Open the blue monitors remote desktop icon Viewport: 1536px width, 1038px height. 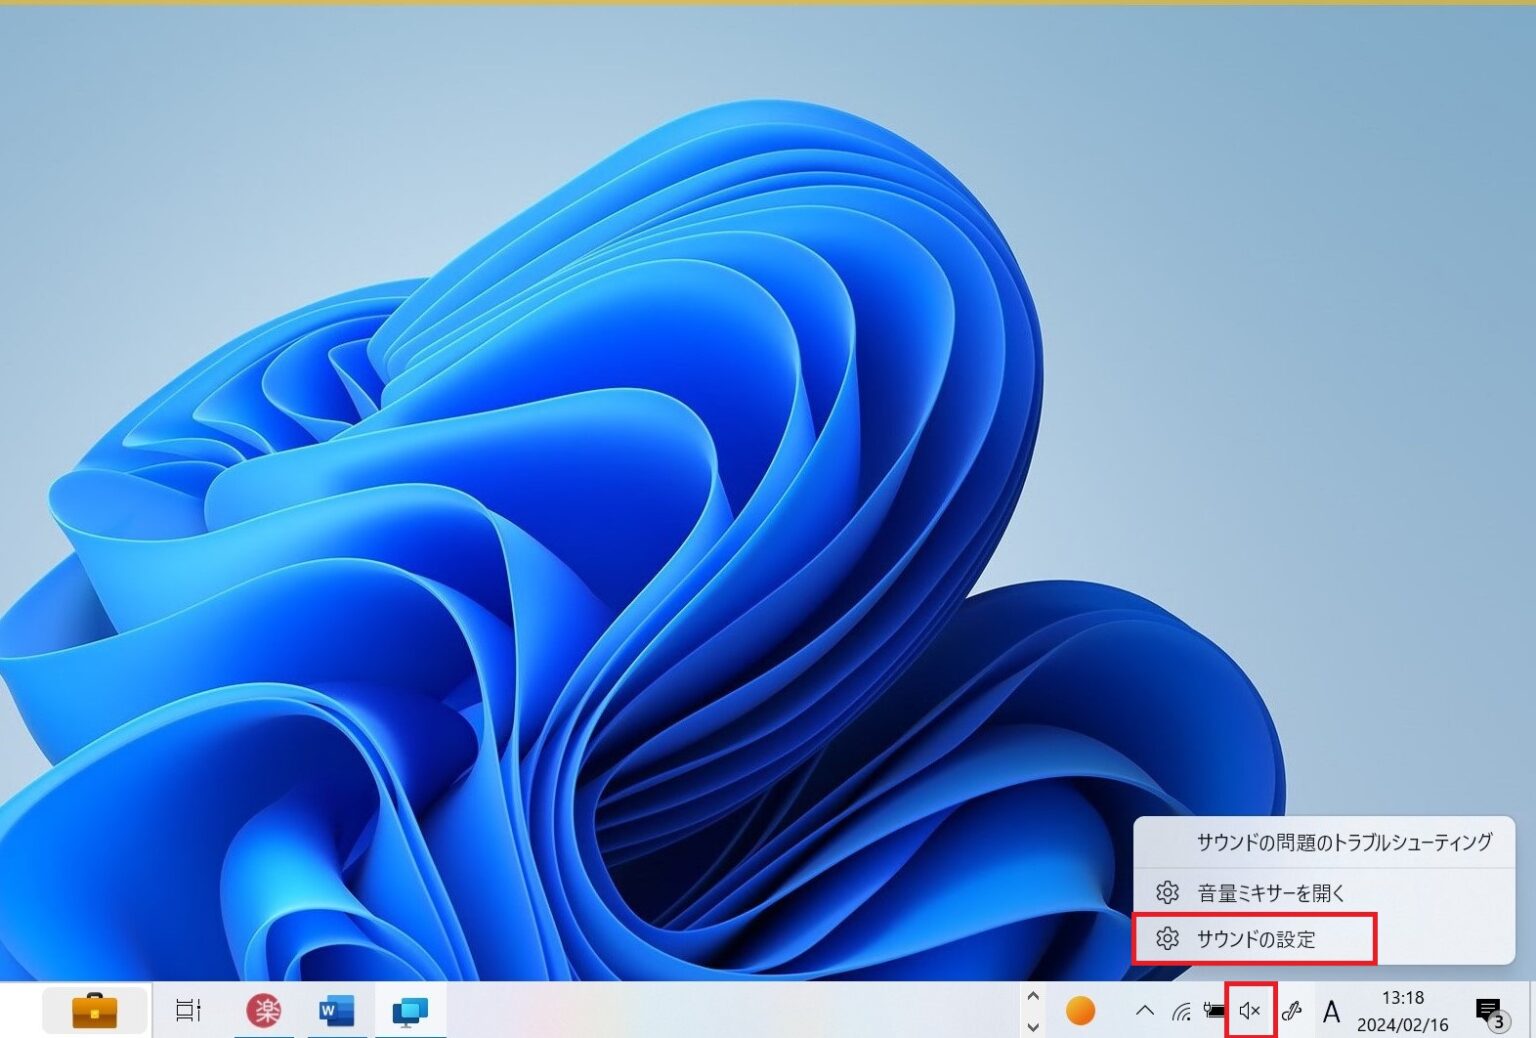click(x=410, y=1011)
